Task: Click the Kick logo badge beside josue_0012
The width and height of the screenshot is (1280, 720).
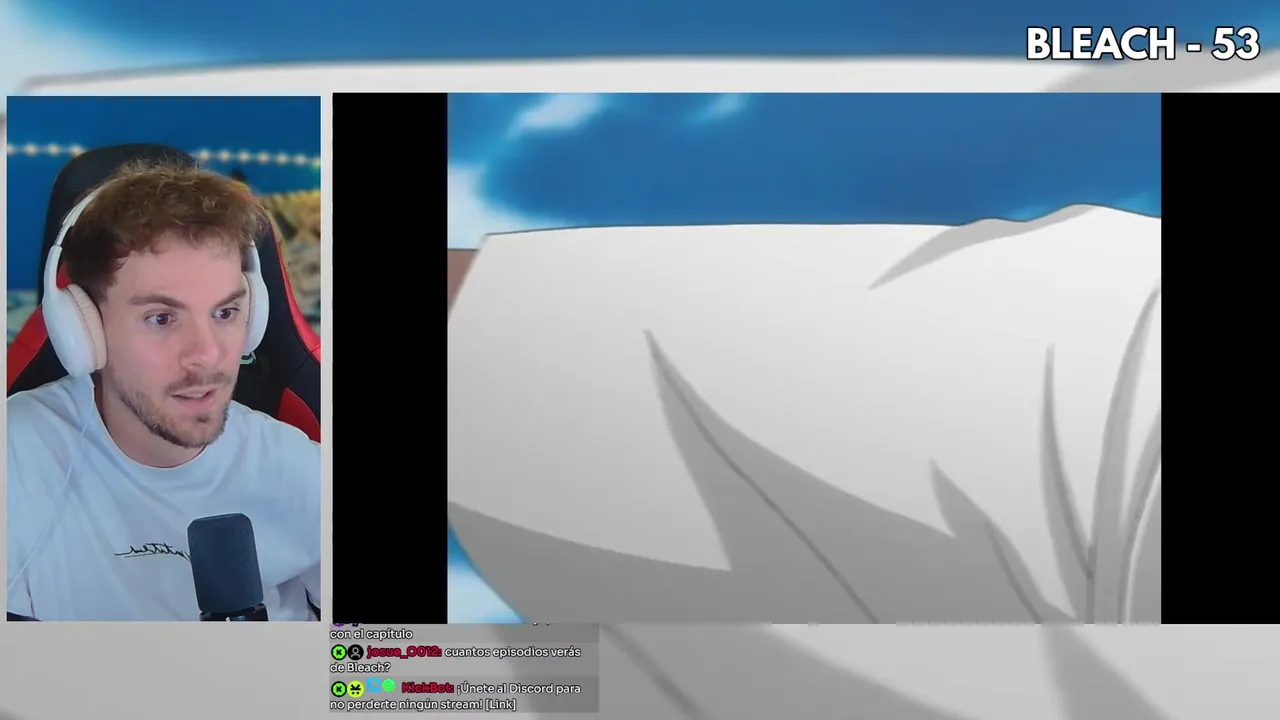Action: (338, 652)
